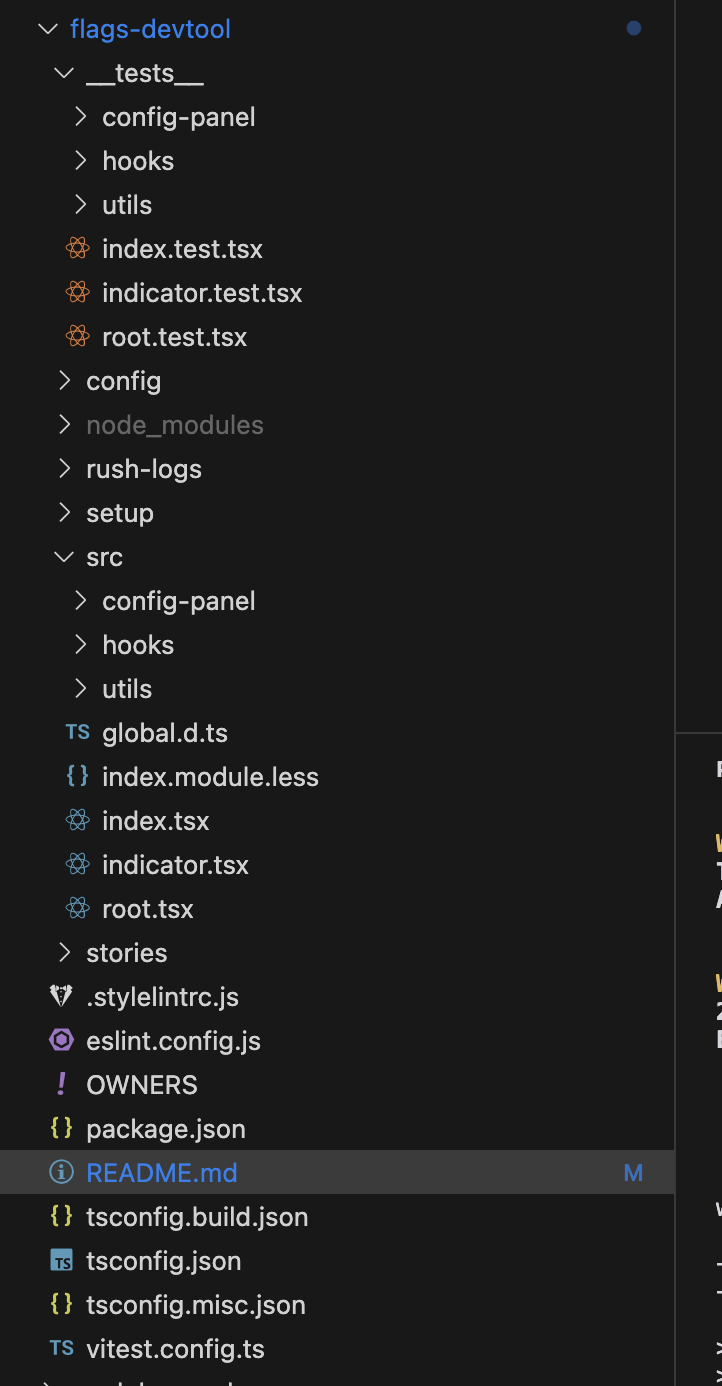Open indicator.test.tsx file

tap(202, 293)
